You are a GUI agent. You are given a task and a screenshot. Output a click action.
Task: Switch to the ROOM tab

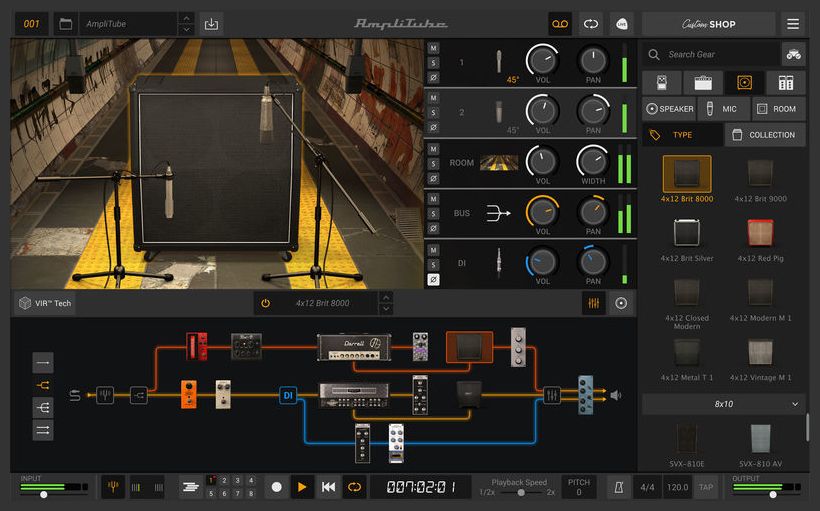coord(779,109)
